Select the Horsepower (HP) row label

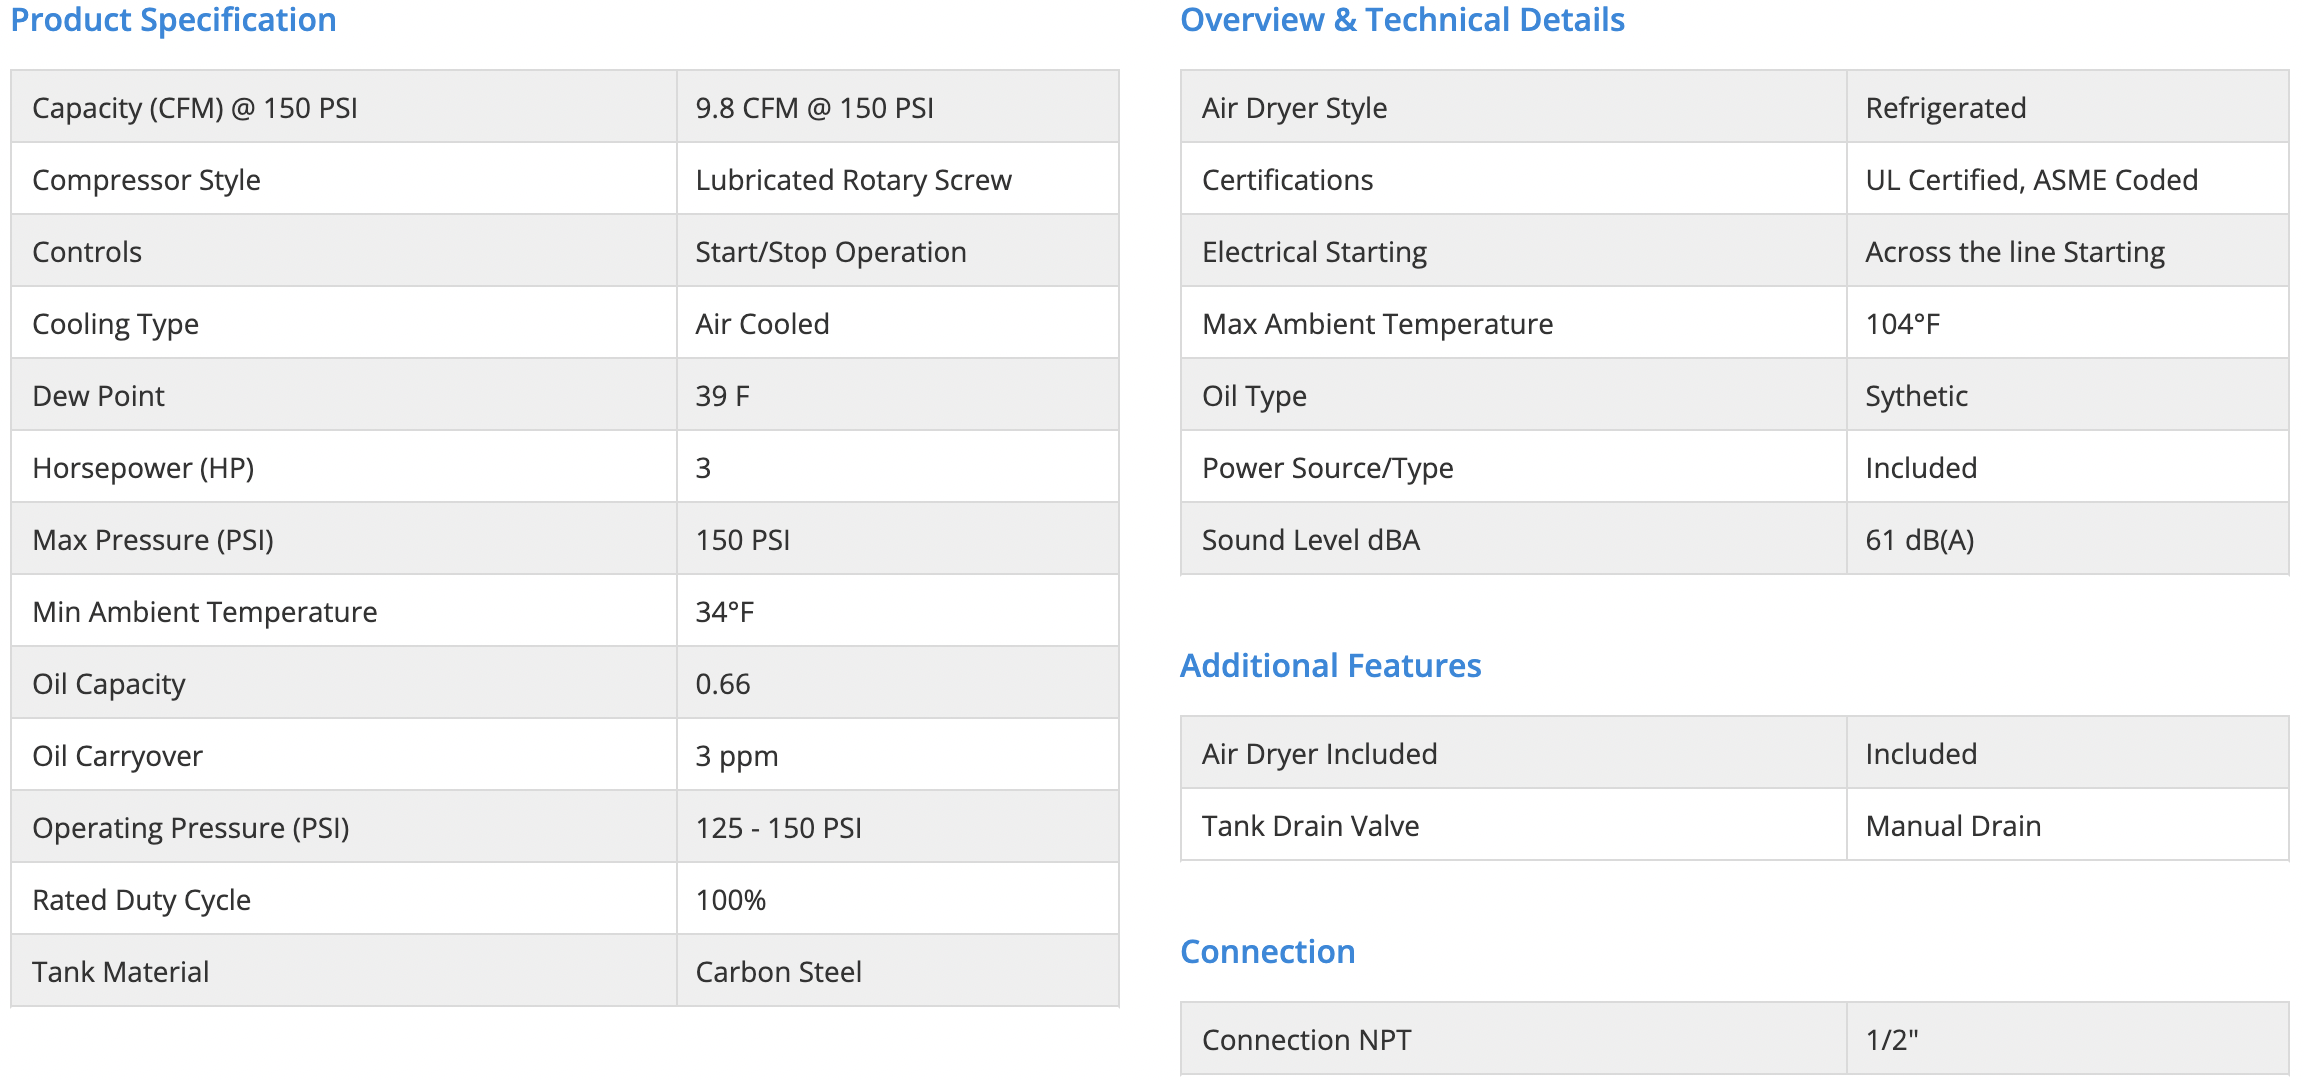coord(143,468)
